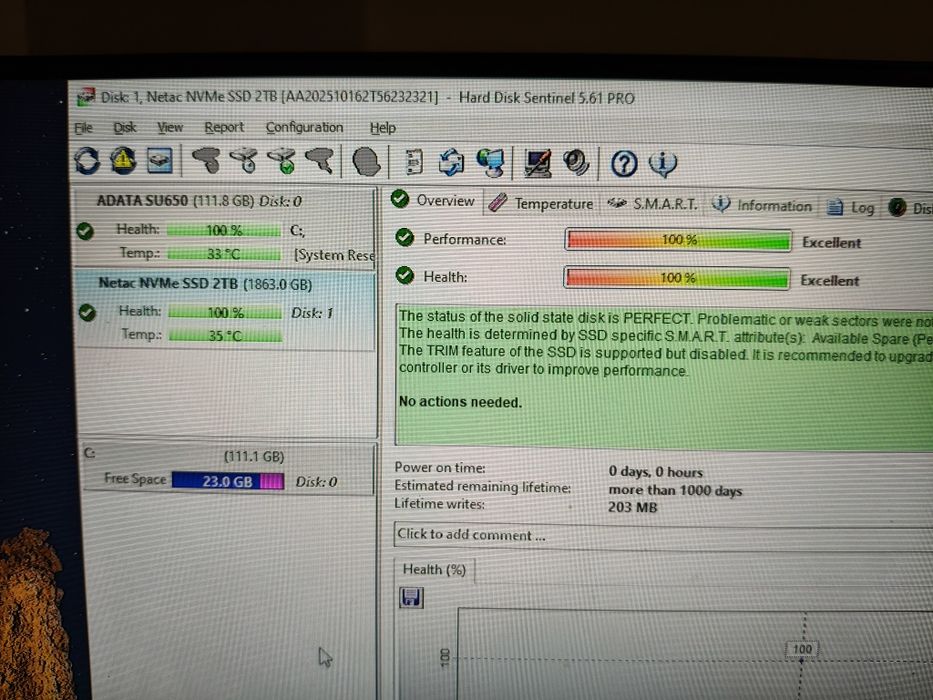933x700 pixels.
Task: Switch to the Information tab
Action: click(x=763, y=205)
